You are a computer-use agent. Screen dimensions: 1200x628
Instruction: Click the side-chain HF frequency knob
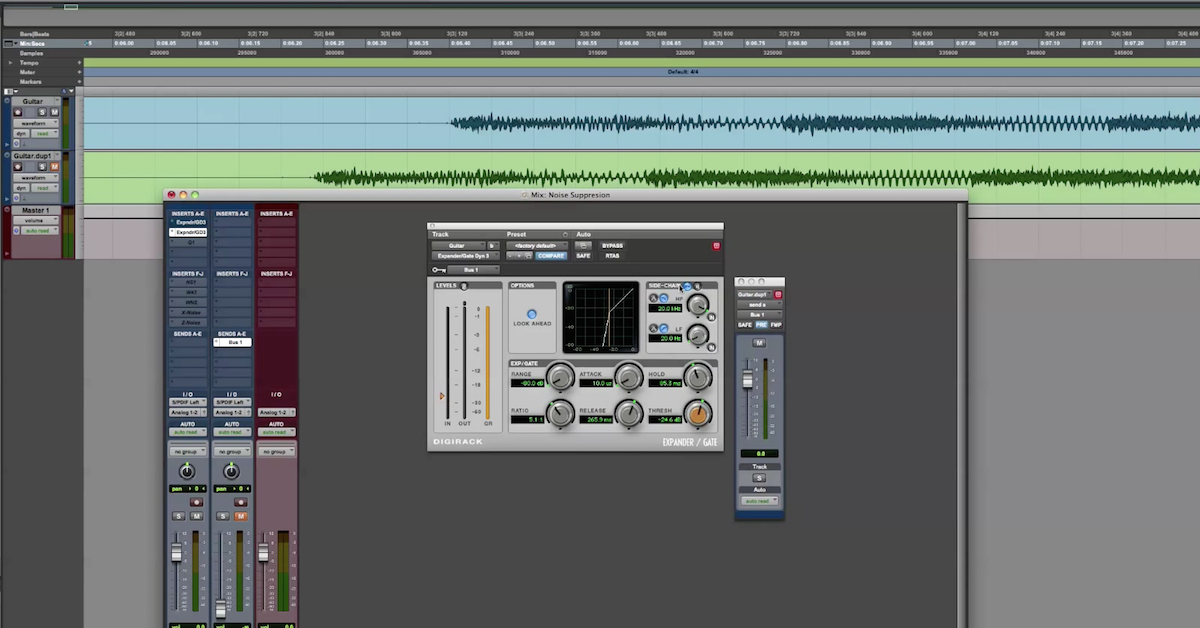[697, 303]
